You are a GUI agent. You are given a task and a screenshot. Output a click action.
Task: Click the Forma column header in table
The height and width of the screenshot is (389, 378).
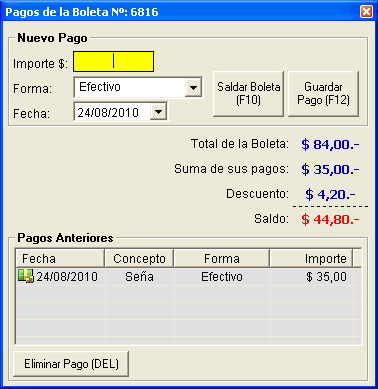[x=222, y=258]
